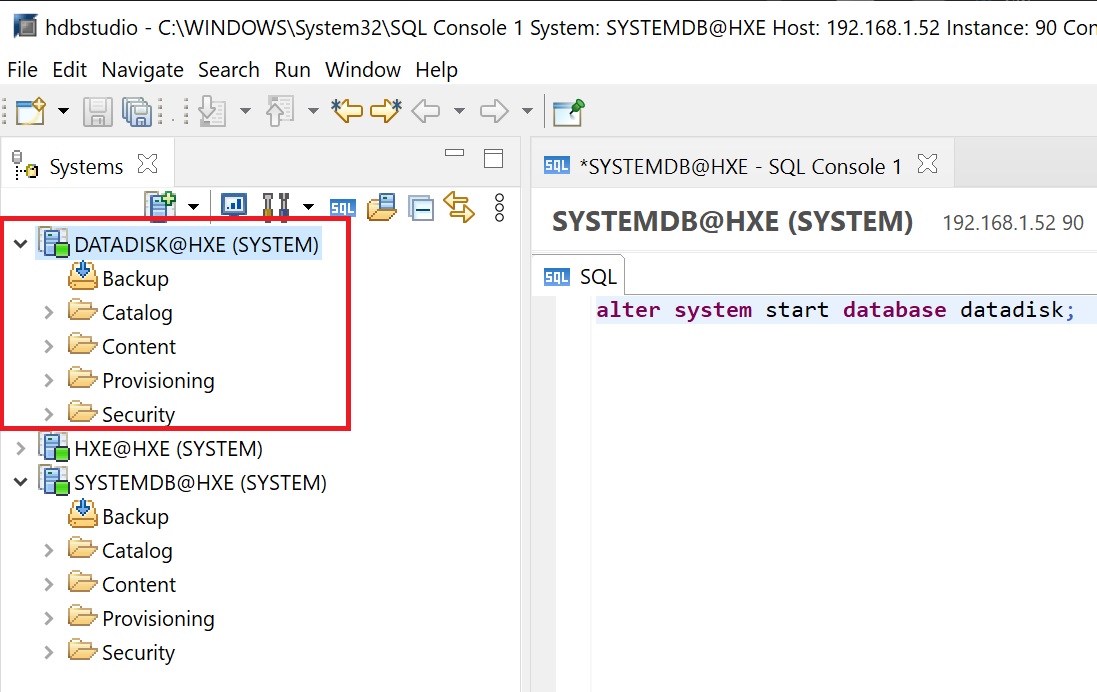Image resolution: width=1097 pixels, height=692 pixels.
Task: Click the New wizard toolbar icon
Action: click(31, 111)
